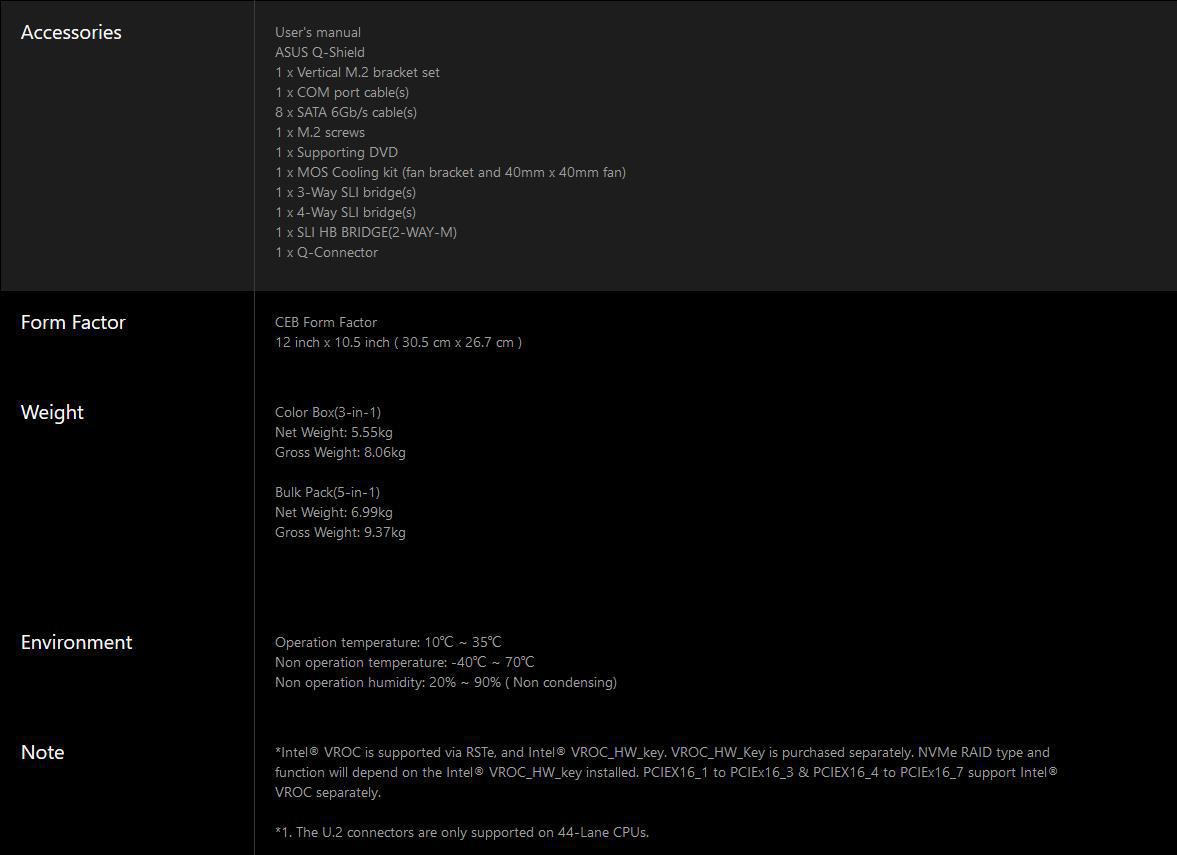
Task: Click the MOS Cooling kit line
Action: [450, 173]
